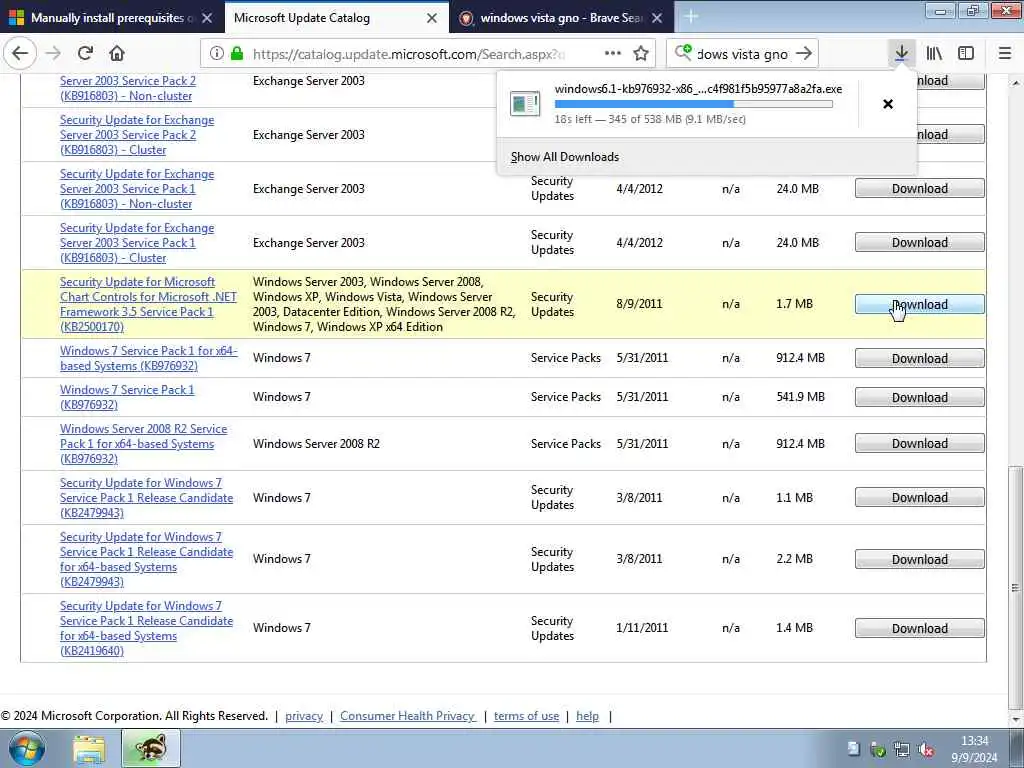Select Windows Server 2008 R2 product cell
The width and height of the screenshot is (1024, 768).
[316, 443]
